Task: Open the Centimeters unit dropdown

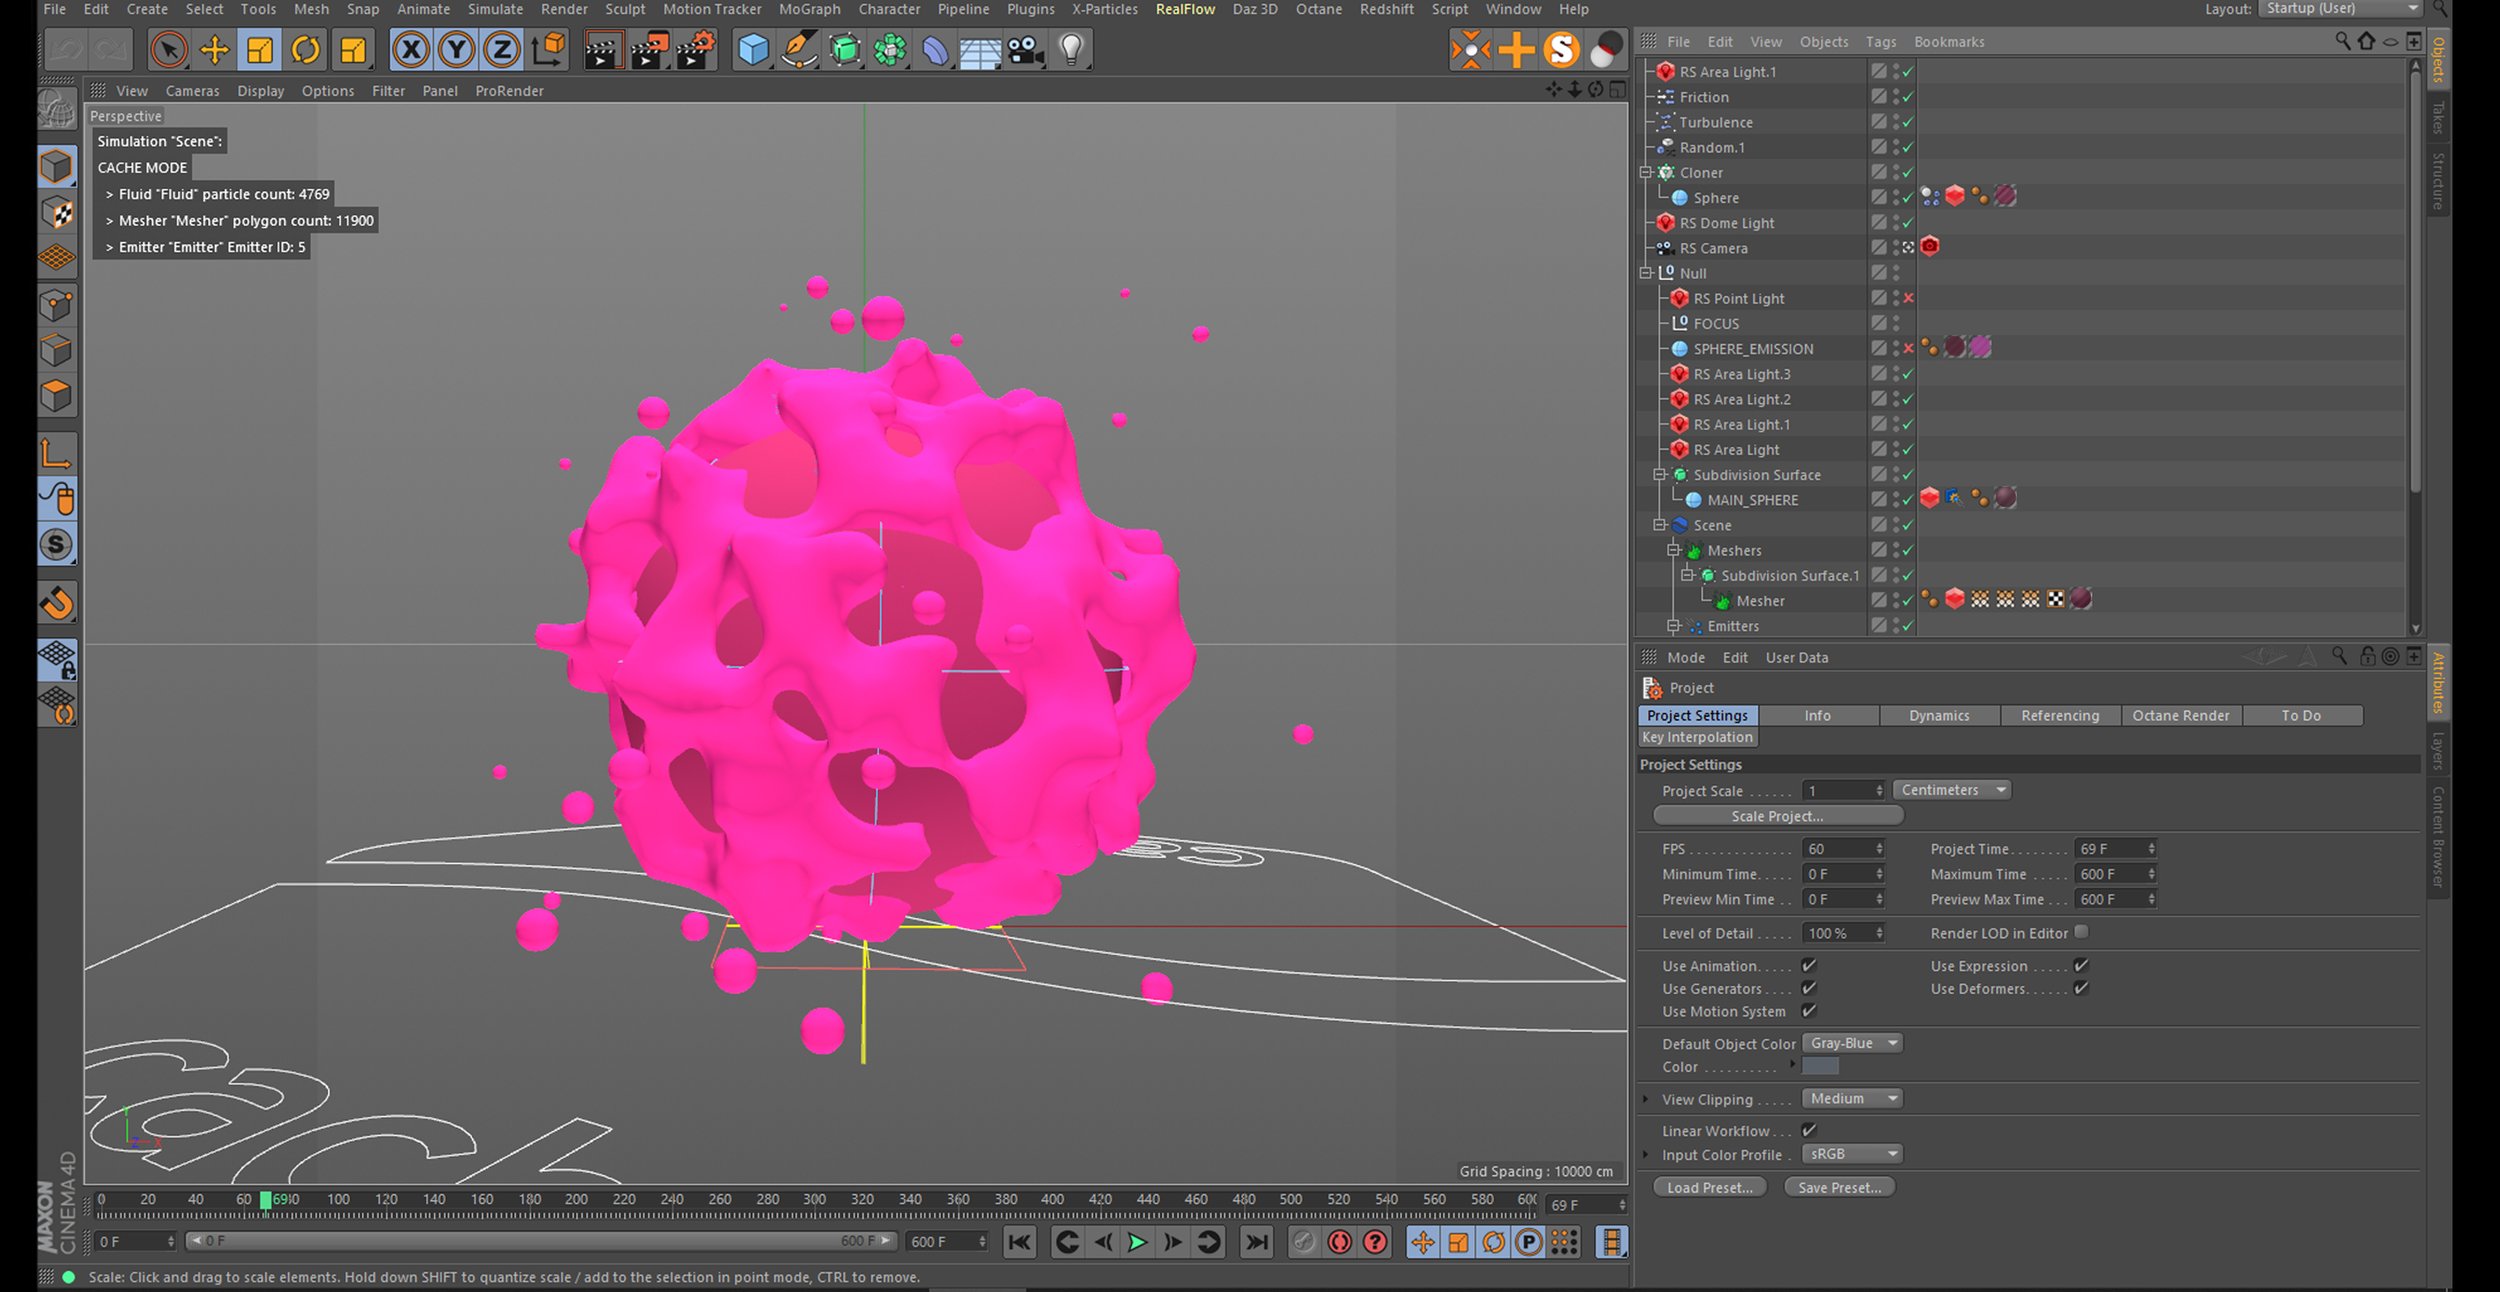Action: 1952,790
